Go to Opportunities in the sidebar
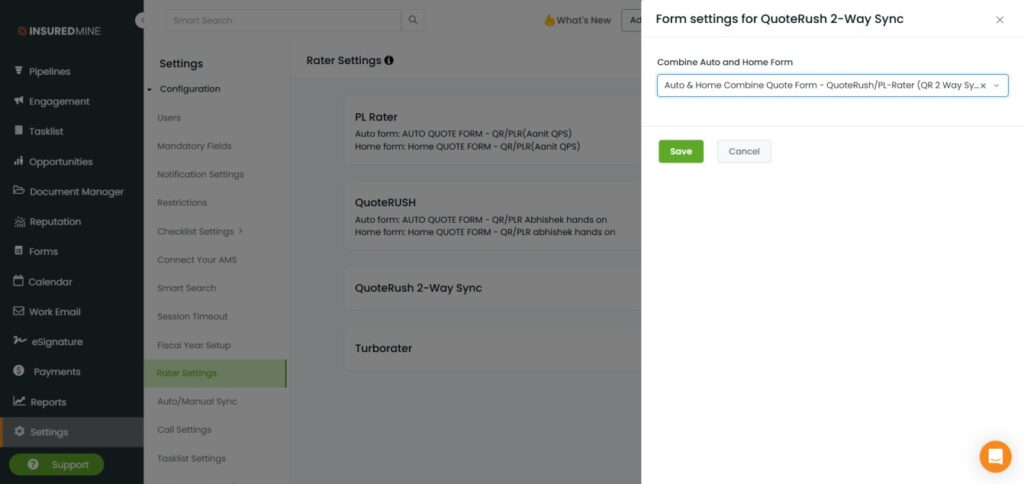 click(x=53, y=161)
